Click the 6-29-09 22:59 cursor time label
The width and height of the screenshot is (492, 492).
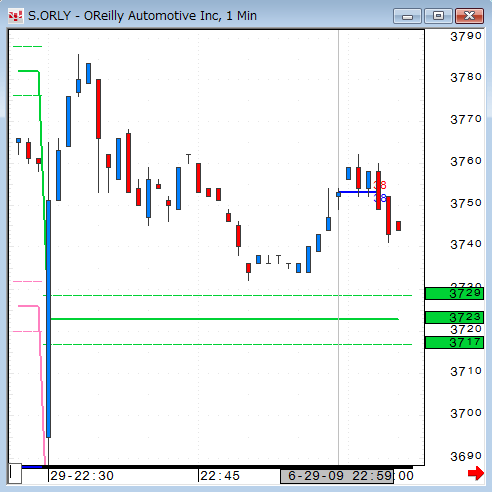pos(337,476)
